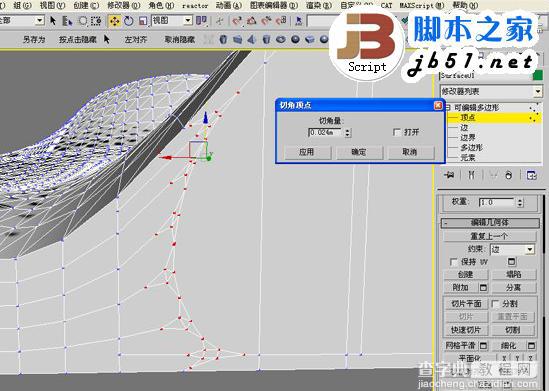Open settings box next to 网格平滑
The width and height of the screenshot is (549, 391).
(483, 346)
